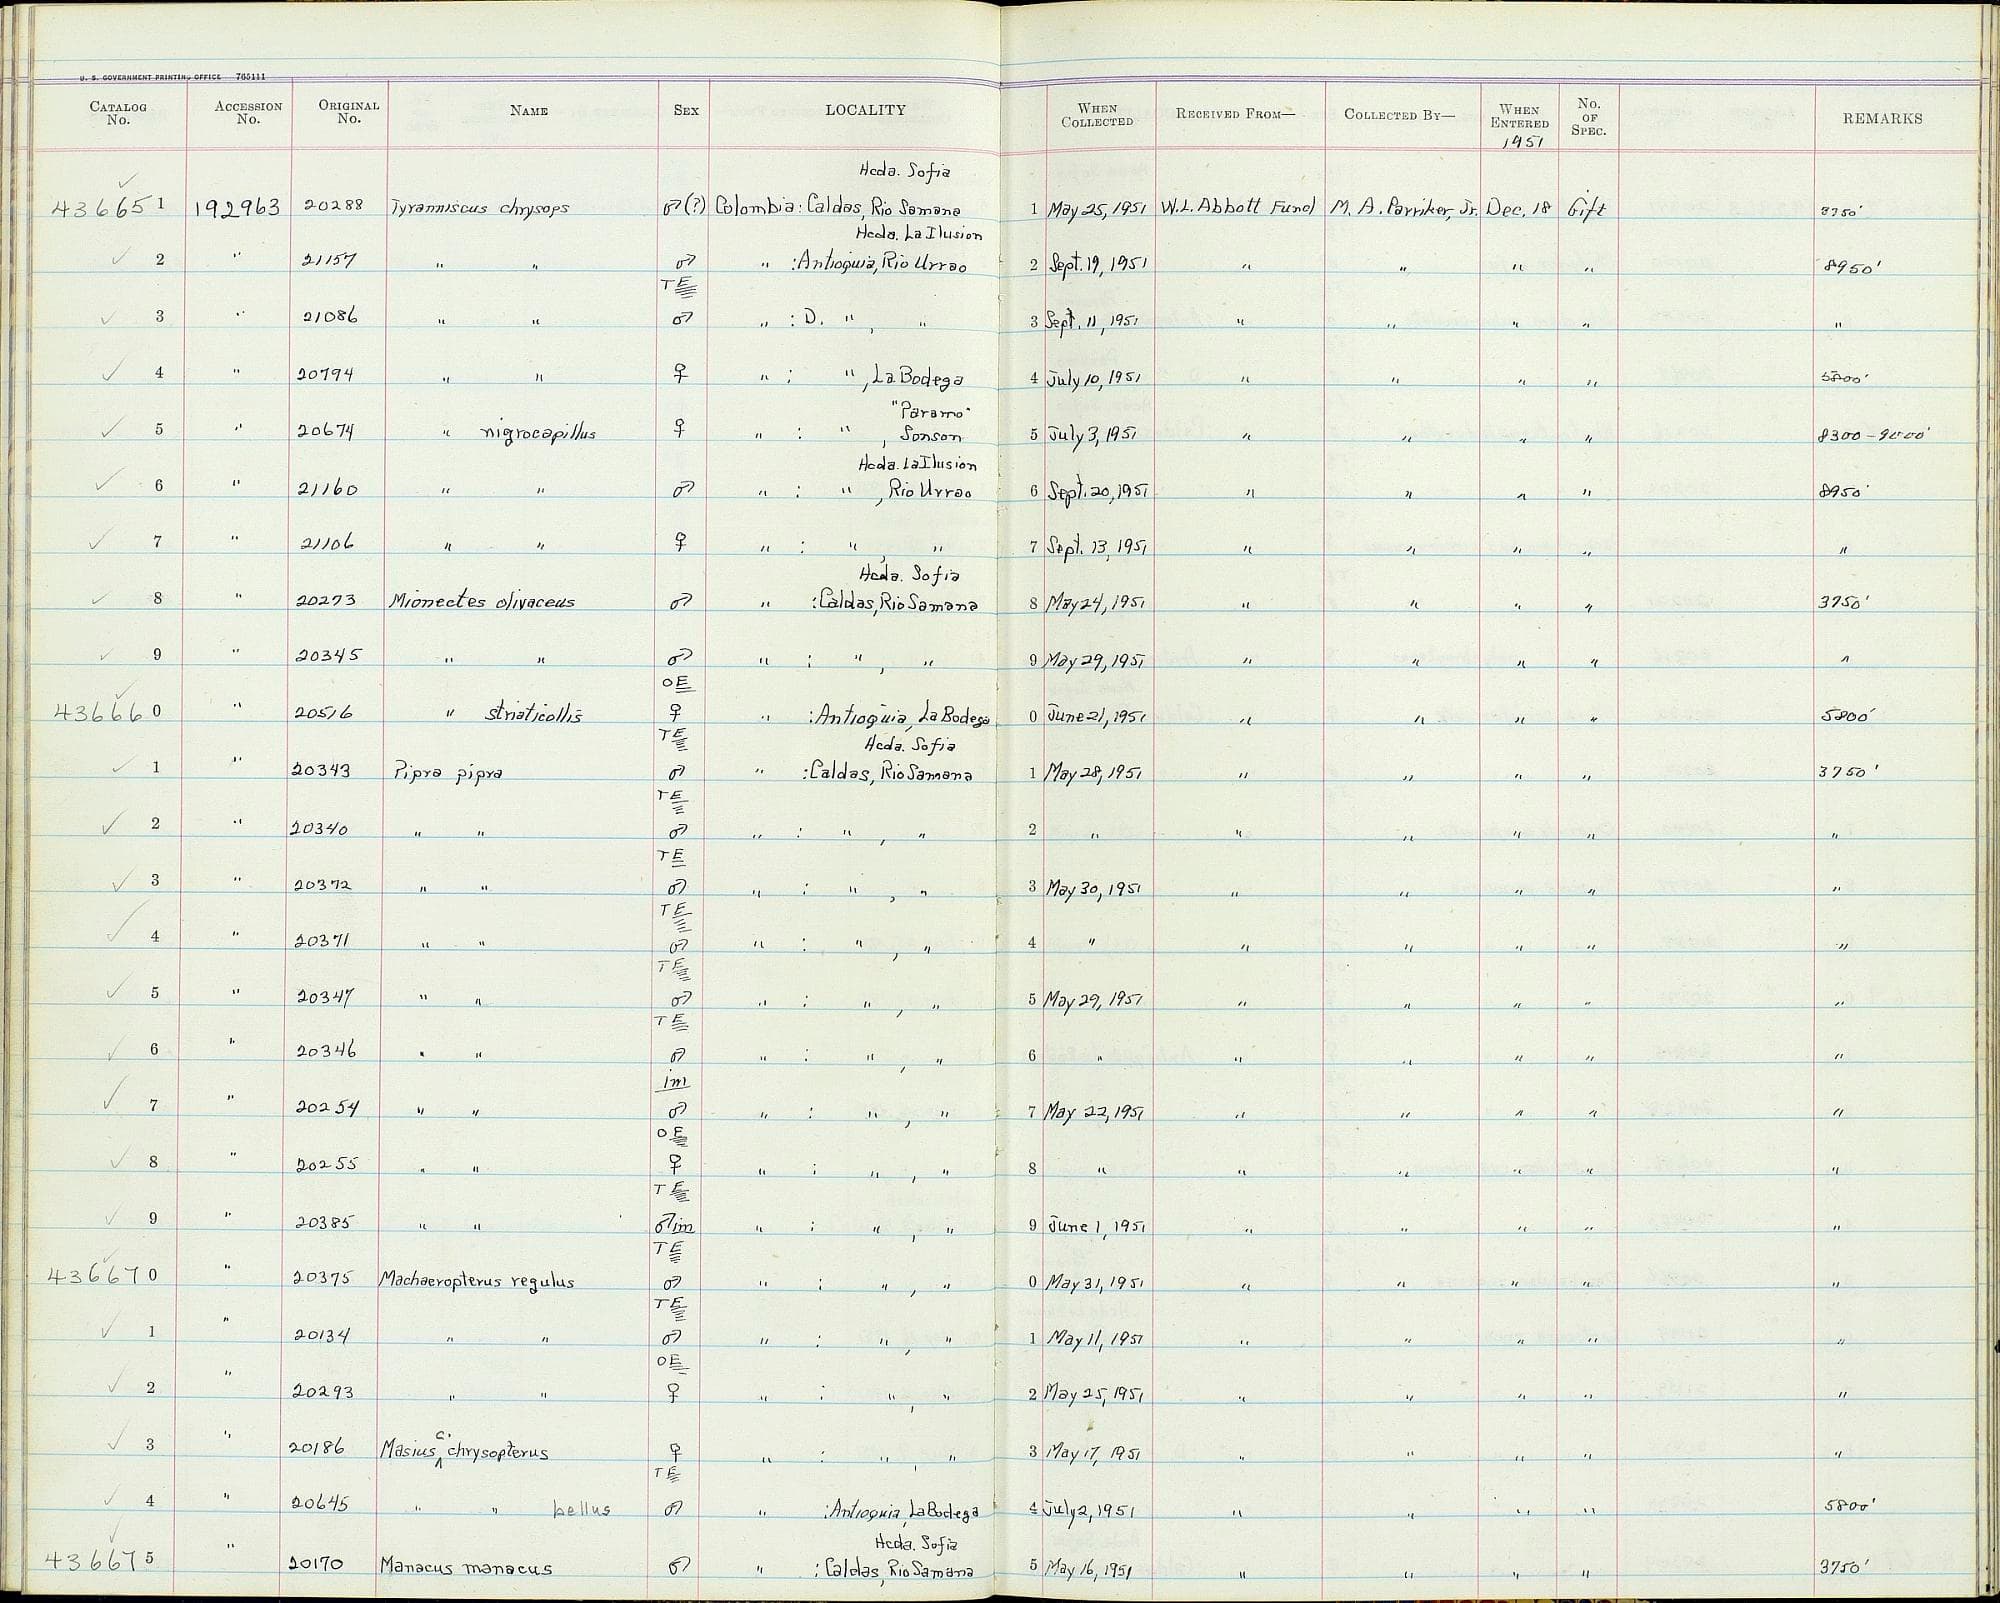Select original number 20288

(335, 207)
